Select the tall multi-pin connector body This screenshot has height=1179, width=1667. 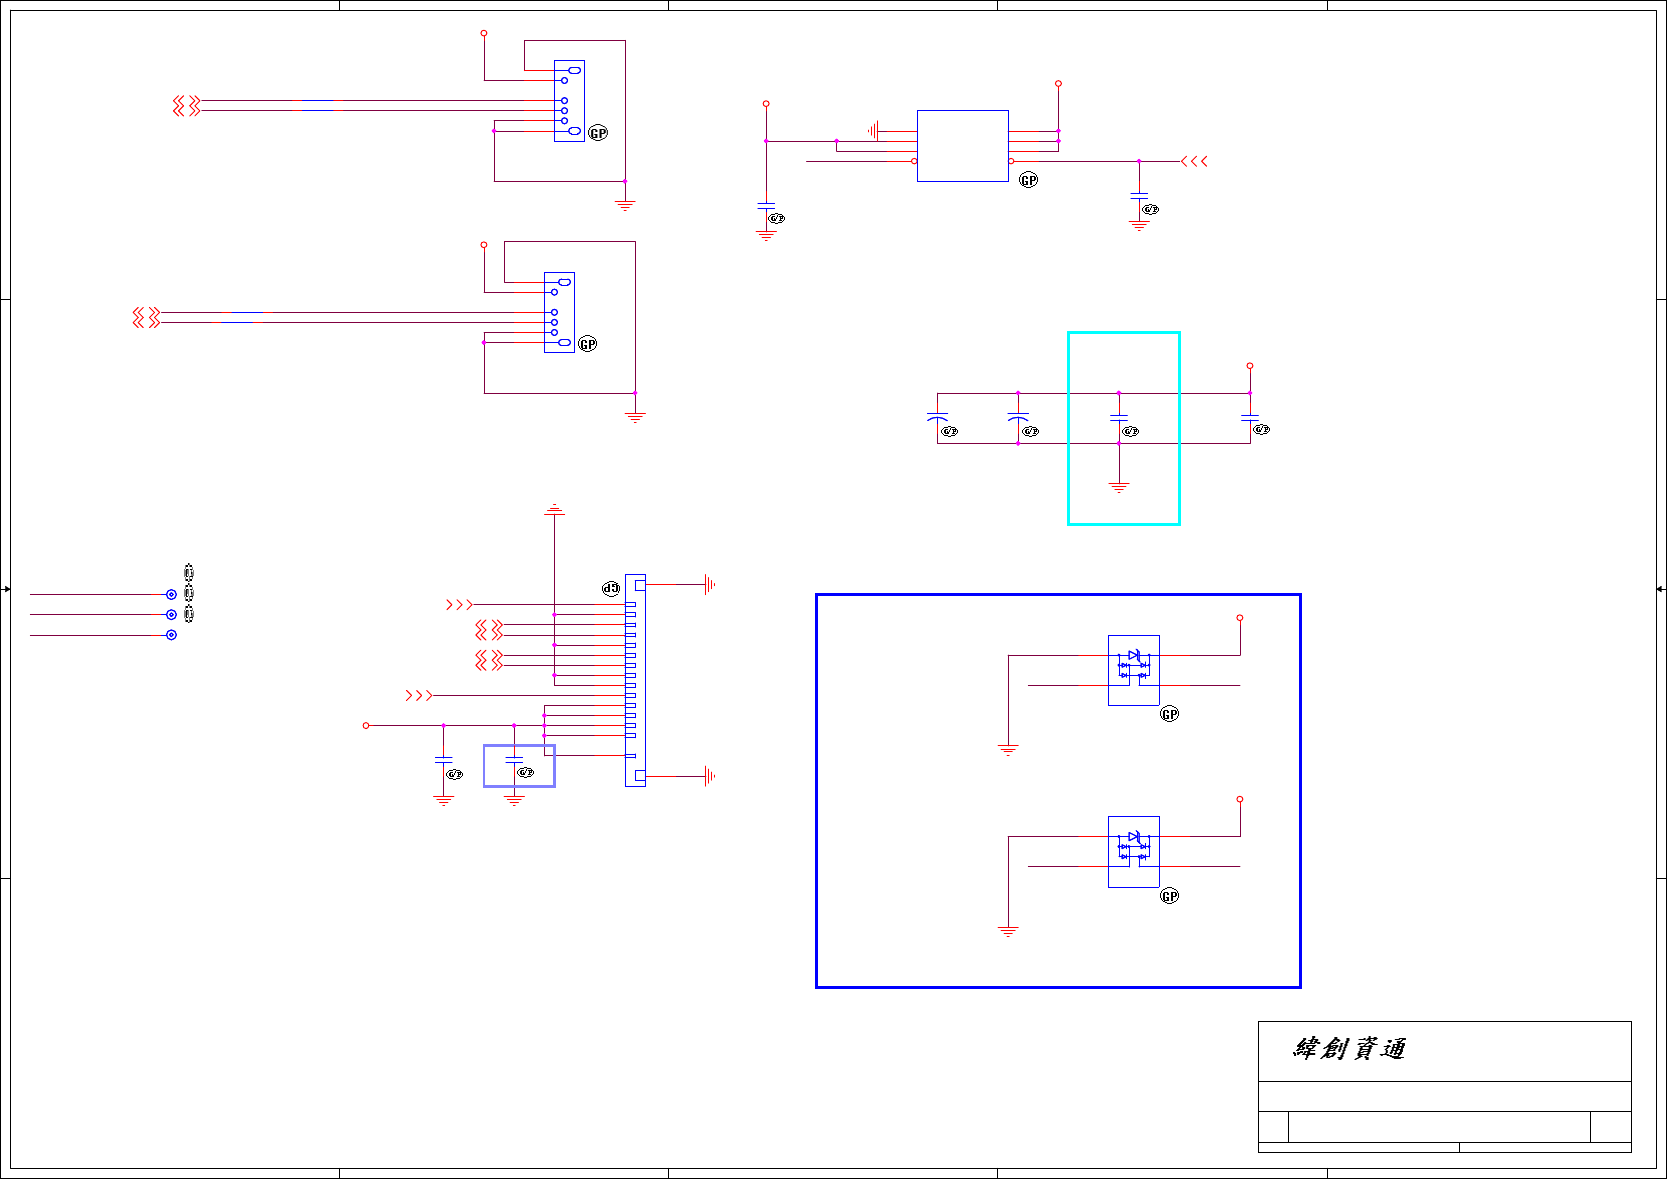click(635, 680)
